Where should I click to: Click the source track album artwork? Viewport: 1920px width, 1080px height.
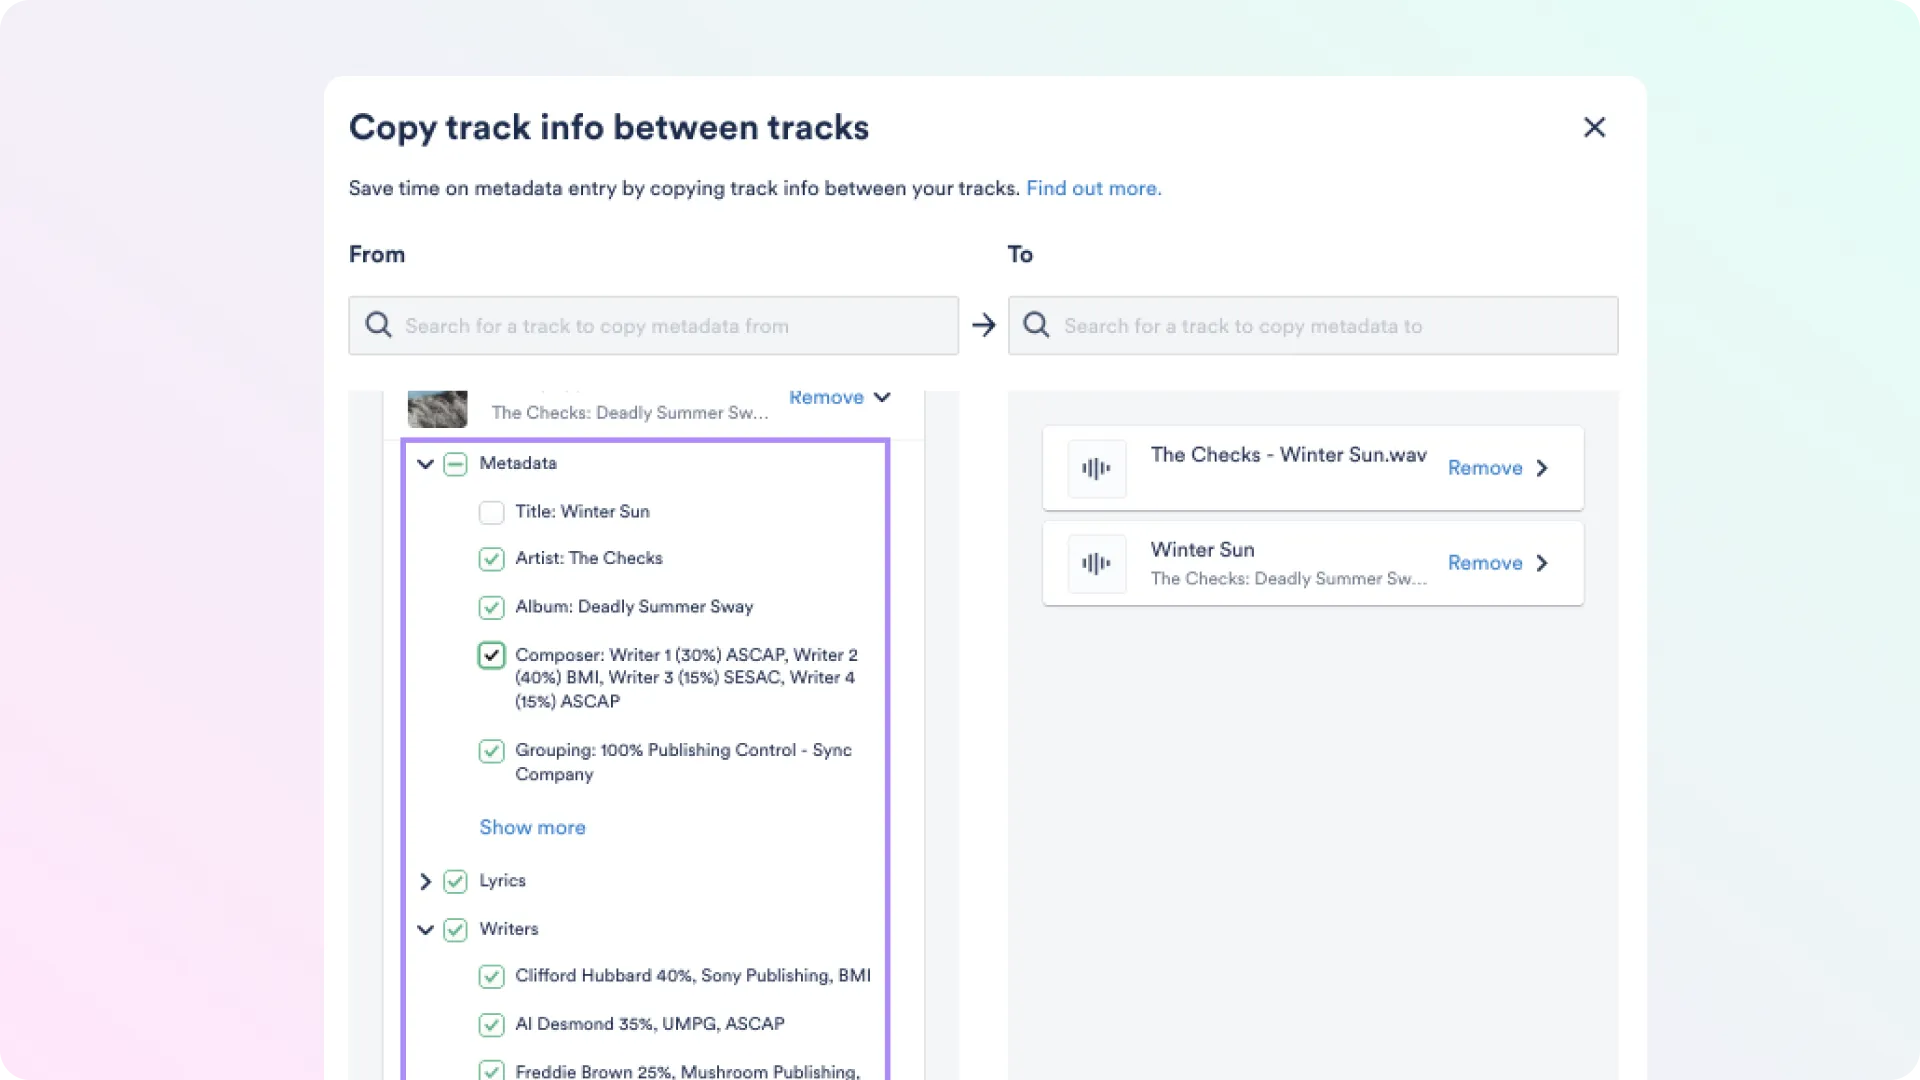[x=437, y=407]
